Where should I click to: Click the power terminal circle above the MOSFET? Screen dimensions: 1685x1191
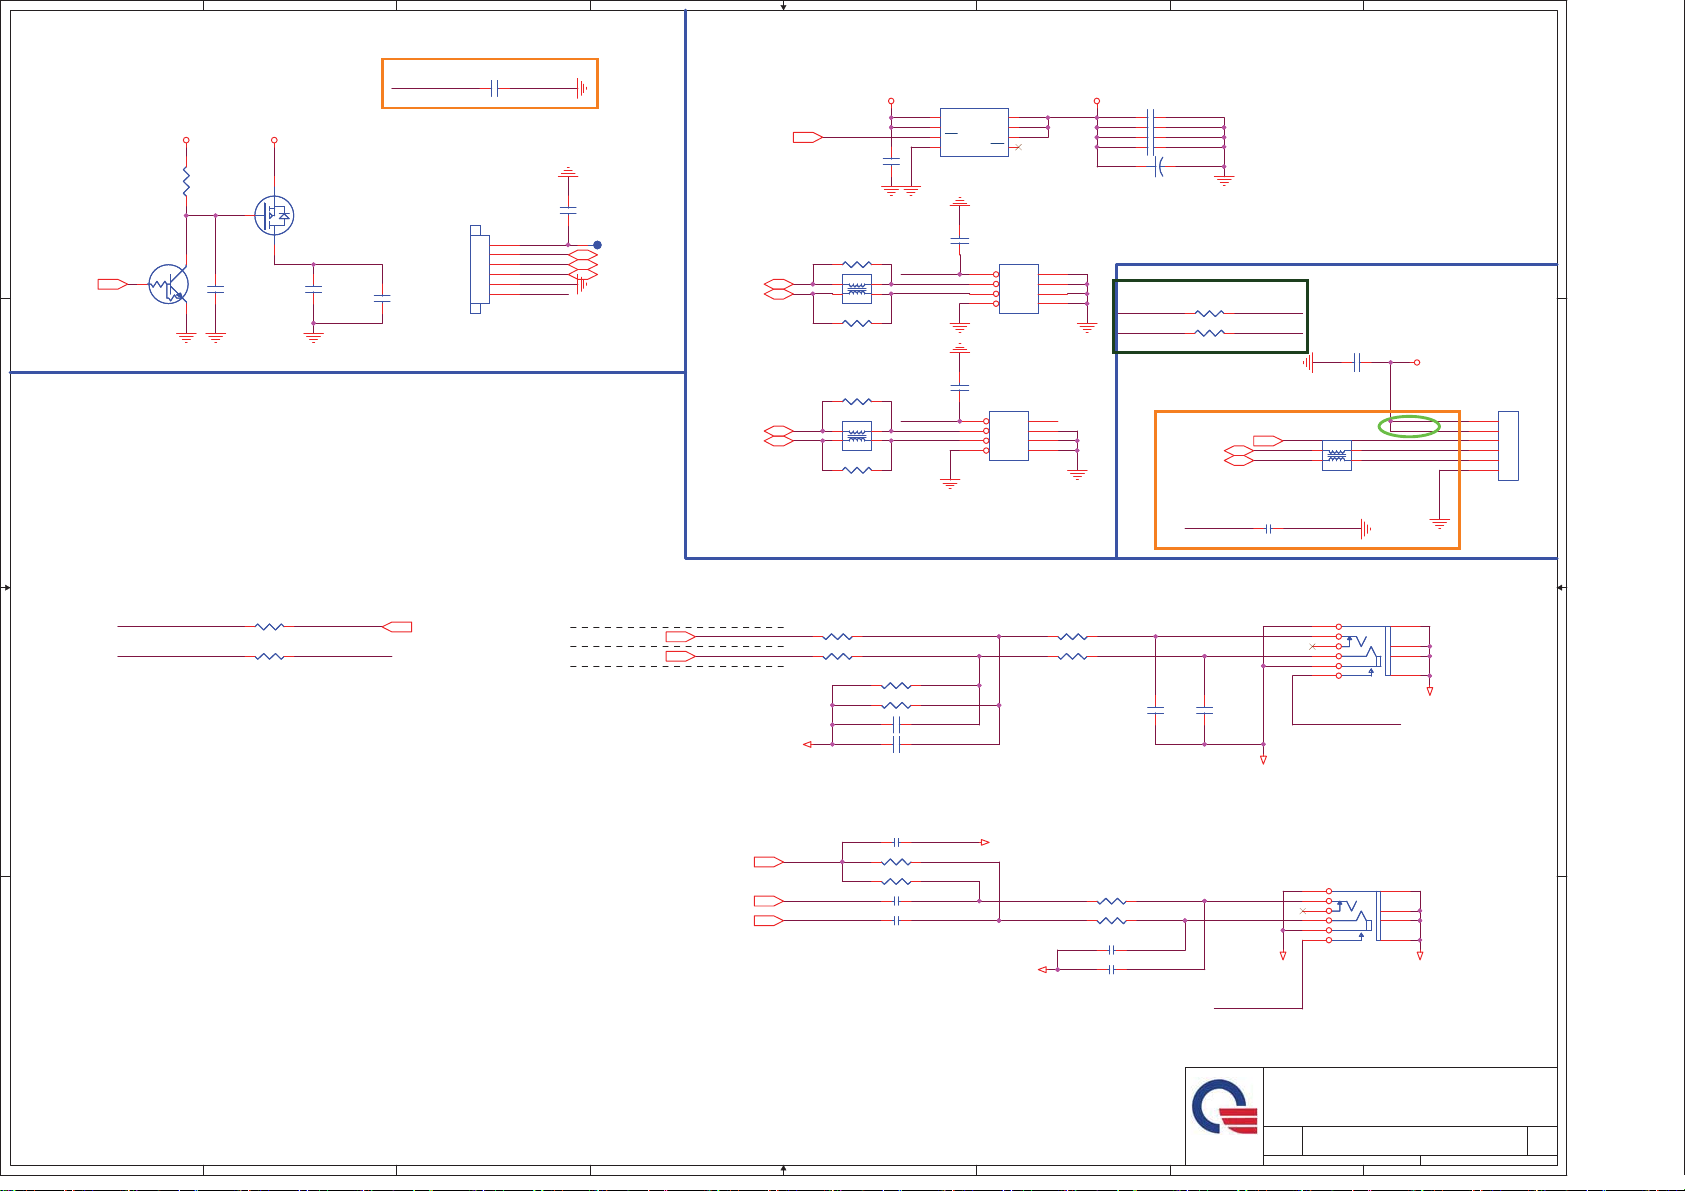coord(274,140)
